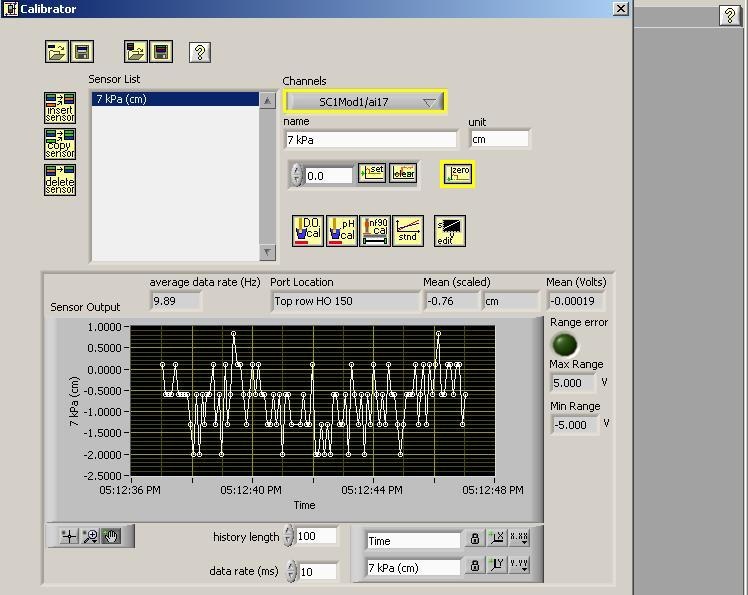Open the pH cal calibration tool
This screenshot has height=595, width=748.
[x=342, y=231]
